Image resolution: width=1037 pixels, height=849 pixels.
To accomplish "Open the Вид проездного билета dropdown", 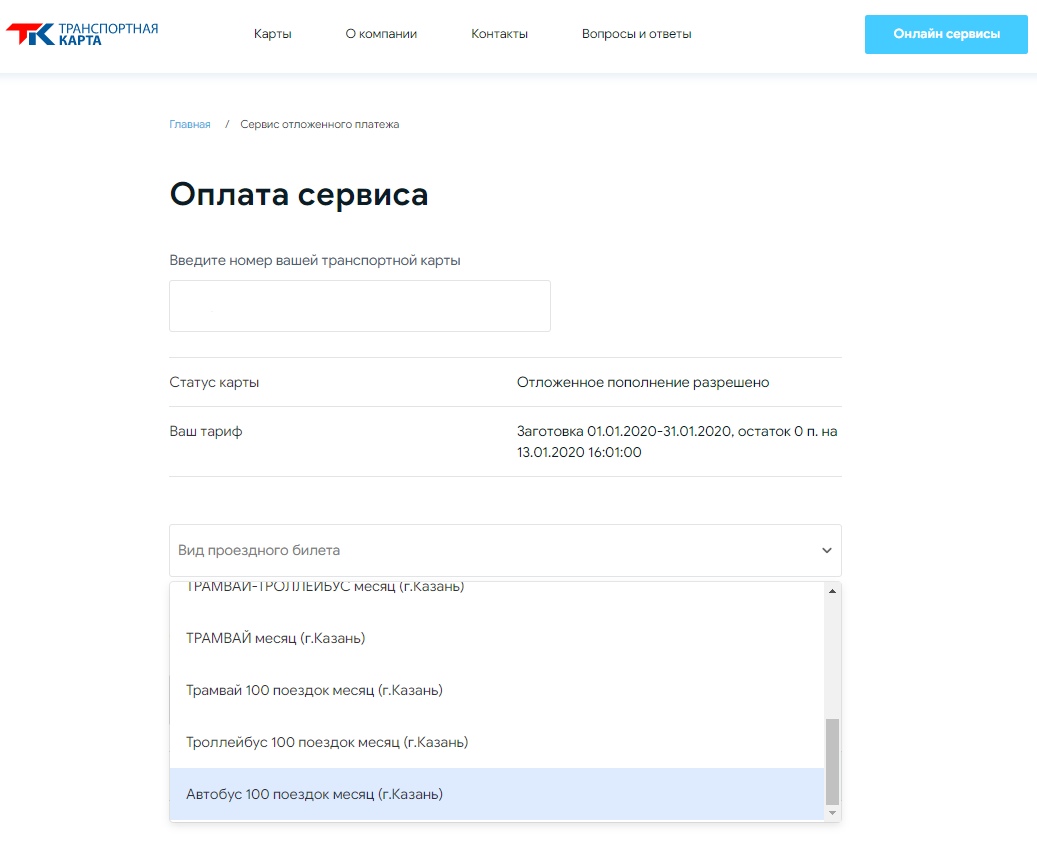I will [x=505, y=550].
